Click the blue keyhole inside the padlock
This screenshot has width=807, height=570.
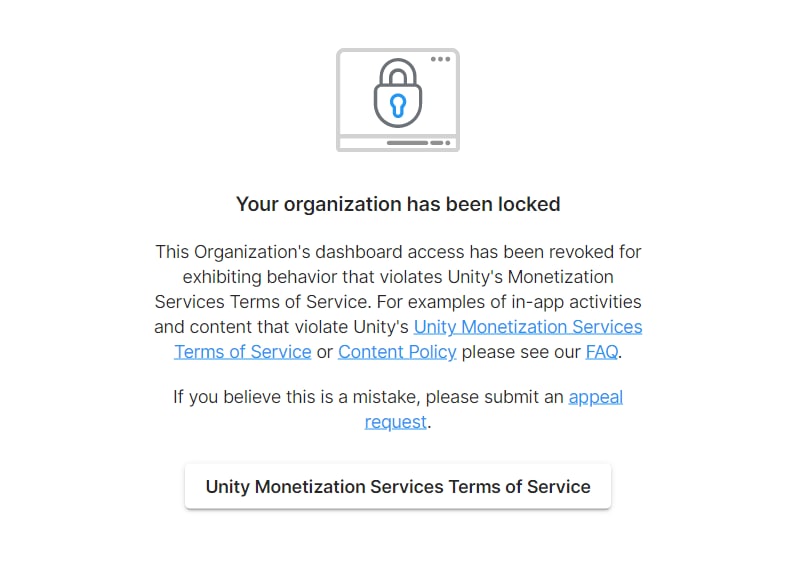coord(398,104)
